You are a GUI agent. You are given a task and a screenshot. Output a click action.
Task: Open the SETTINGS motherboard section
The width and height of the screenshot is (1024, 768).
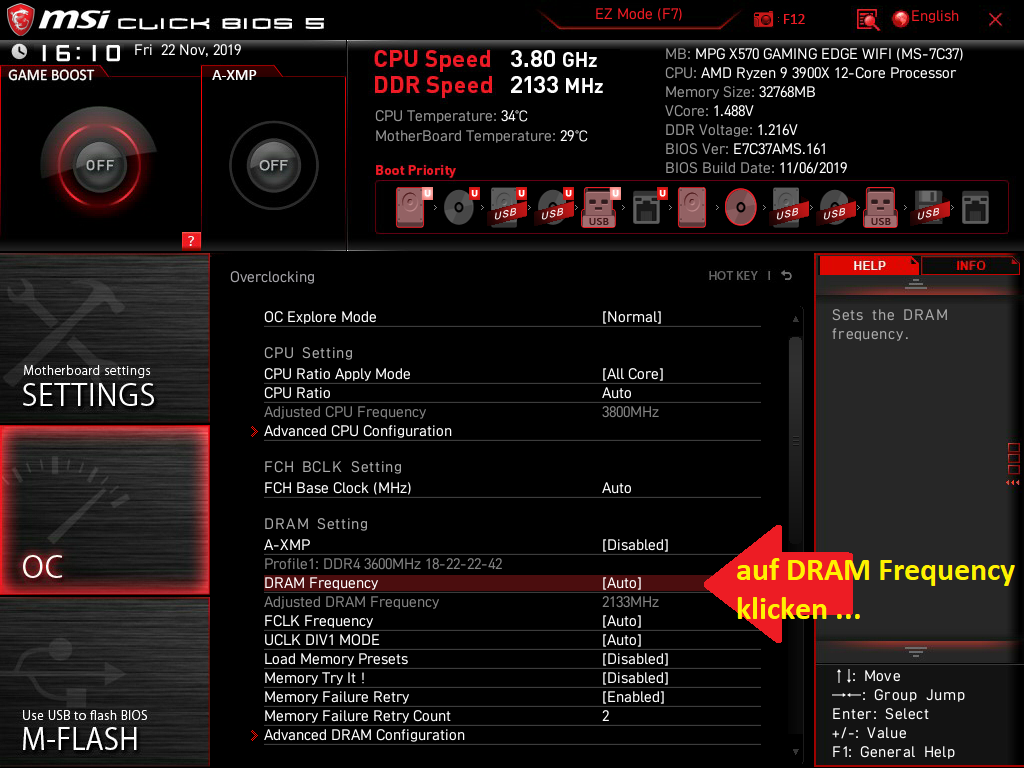[104, 338]
